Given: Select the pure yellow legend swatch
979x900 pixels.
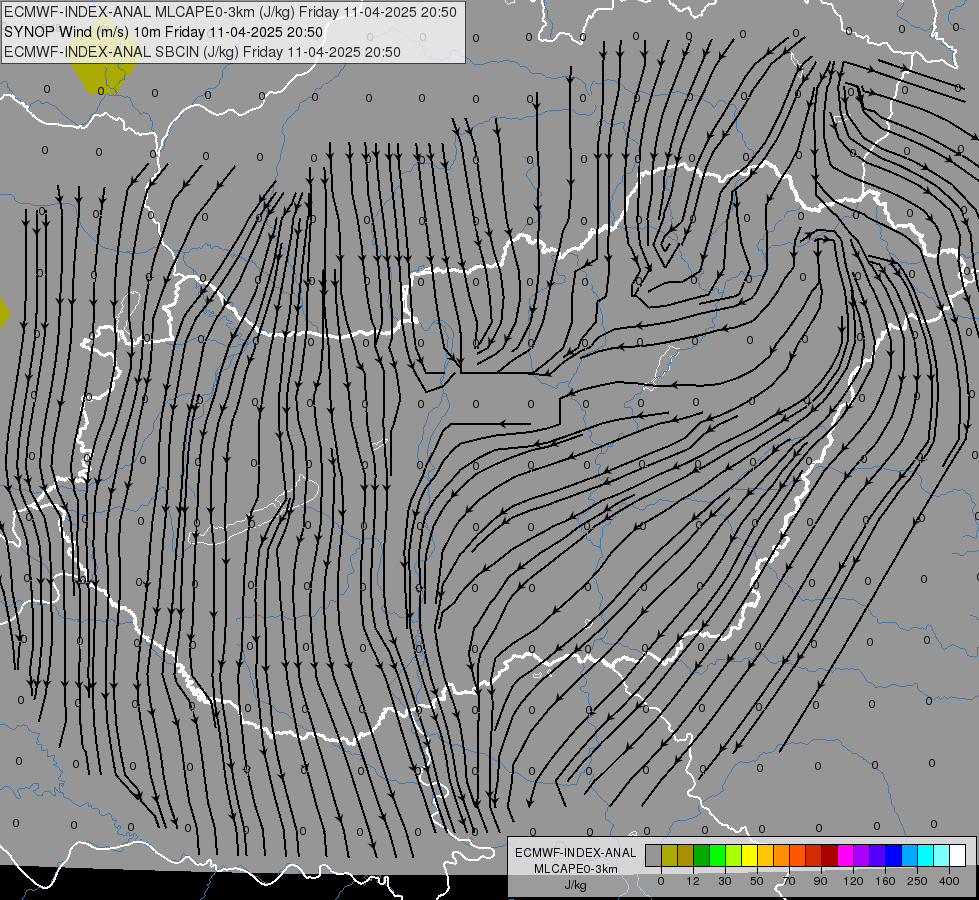Looking at the screenshot, I should (x=749, y=855).
